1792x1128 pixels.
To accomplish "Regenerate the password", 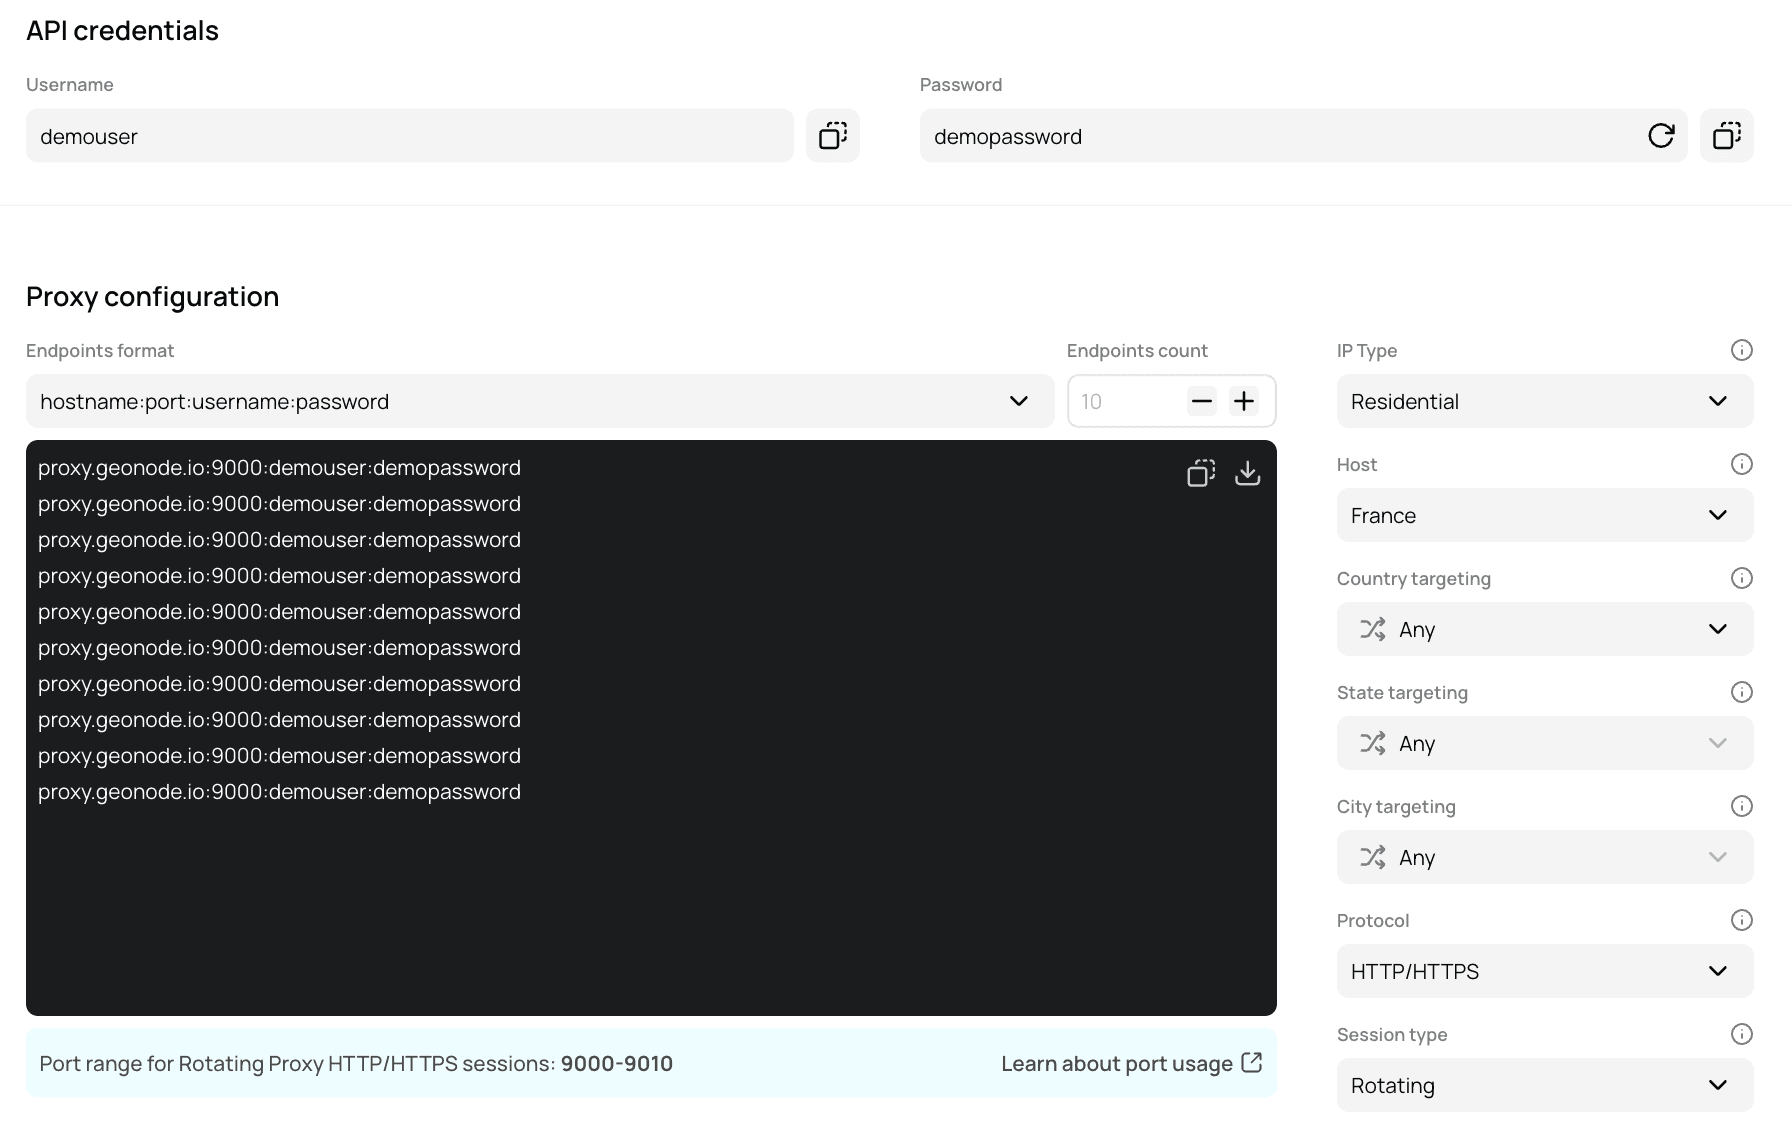I will click(1661, 135).
